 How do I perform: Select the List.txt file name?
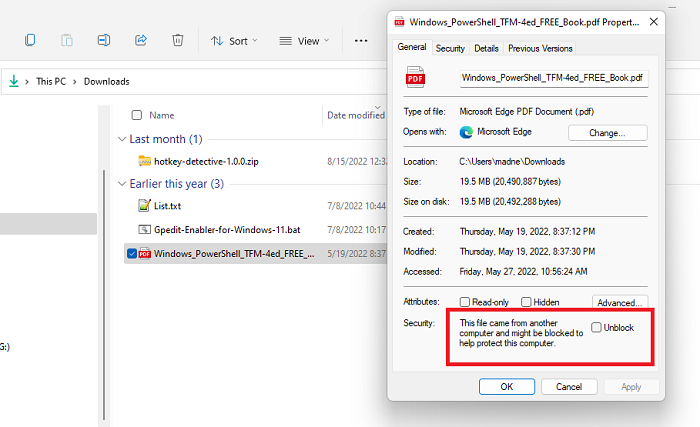[x=167, y=206]
